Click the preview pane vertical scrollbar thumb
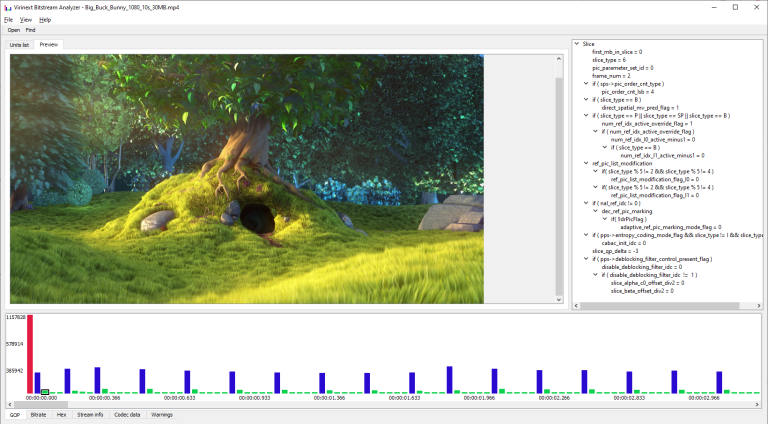The height and width of the screenshot is (424, 768). coord(559,186)
